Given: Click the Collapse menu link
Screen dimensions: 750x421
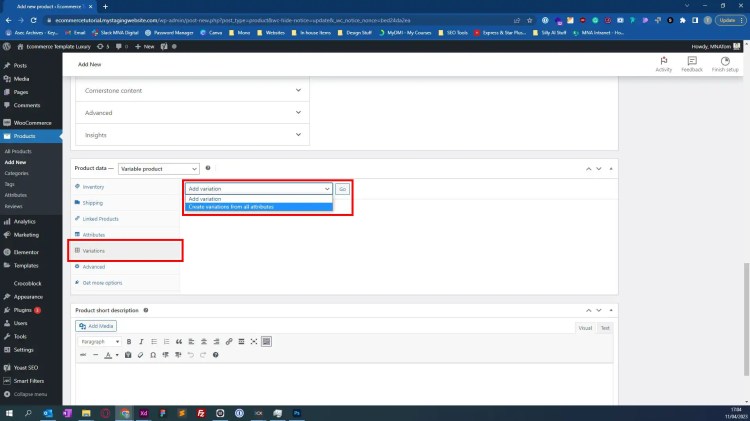Looking at the screenshot, I should (x=31, y=394).
